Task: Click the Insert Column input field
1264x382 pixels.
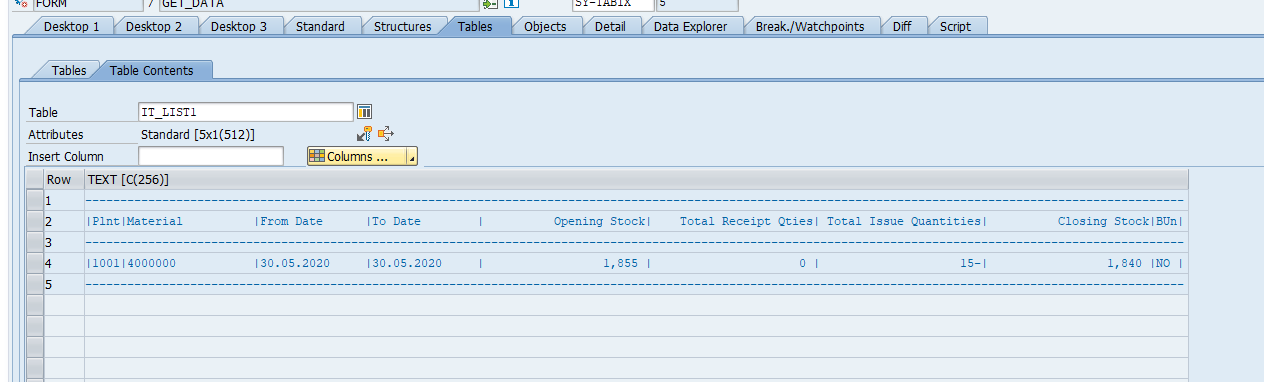Action: [x=210, y=156]
